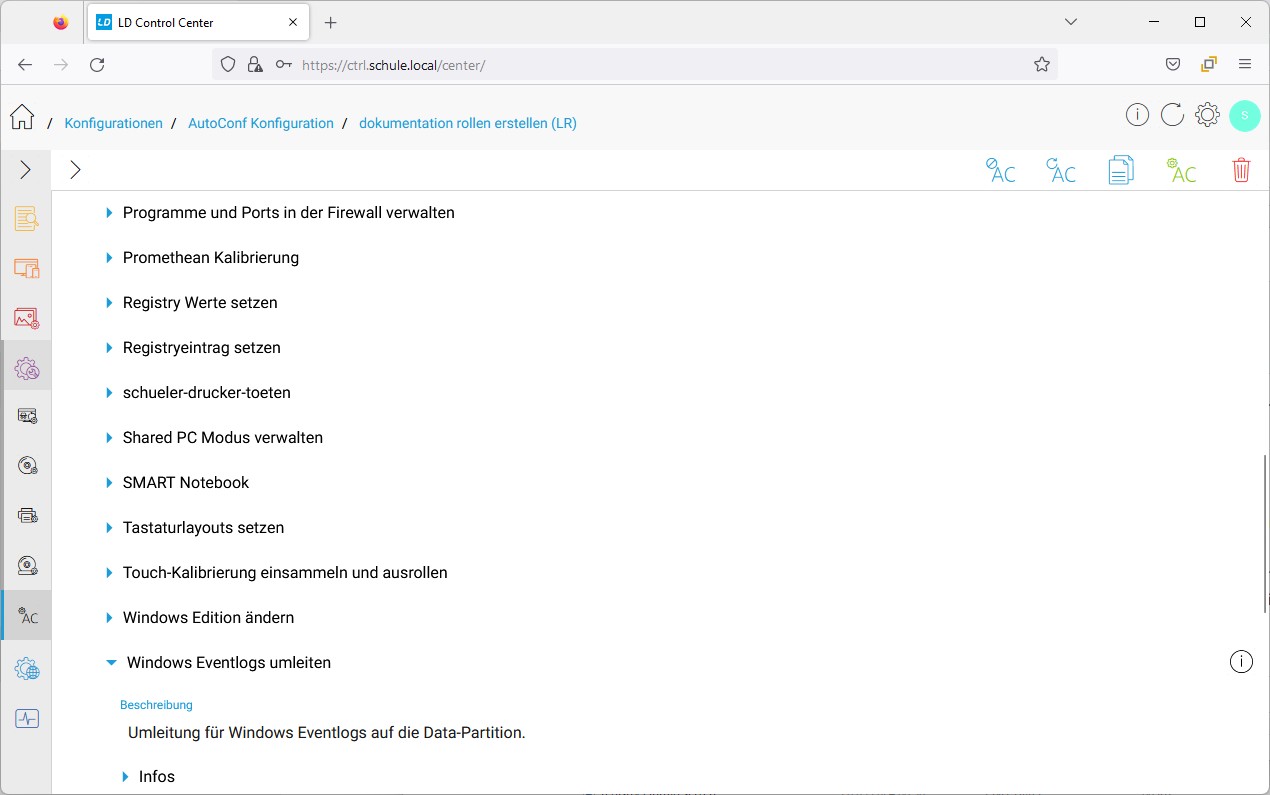Click the green AC icon with gear
This screenshot has height=795, width=1270.
click(1181, 170)
